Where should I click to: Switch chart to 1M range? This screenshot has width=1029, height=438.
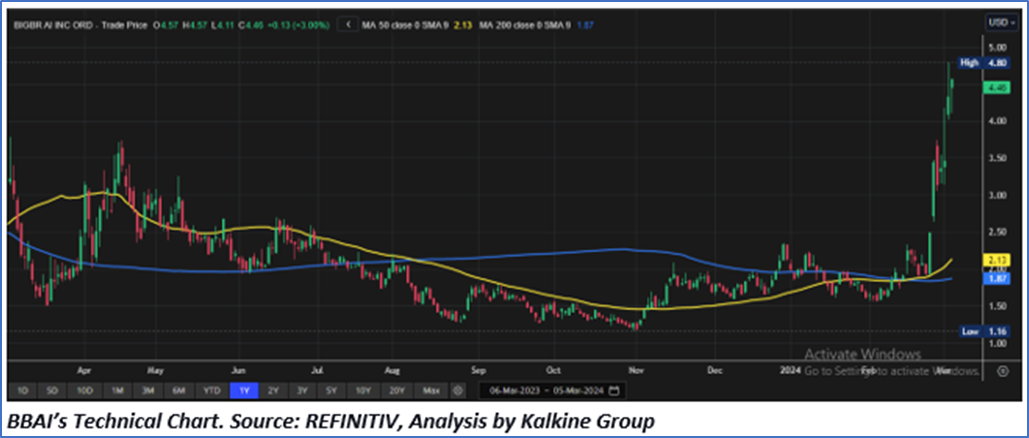(118, 391)
